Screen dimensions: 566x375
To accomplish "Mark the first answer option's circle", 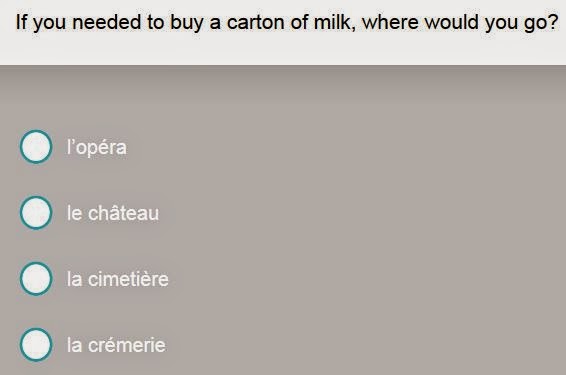I will 36,147.
